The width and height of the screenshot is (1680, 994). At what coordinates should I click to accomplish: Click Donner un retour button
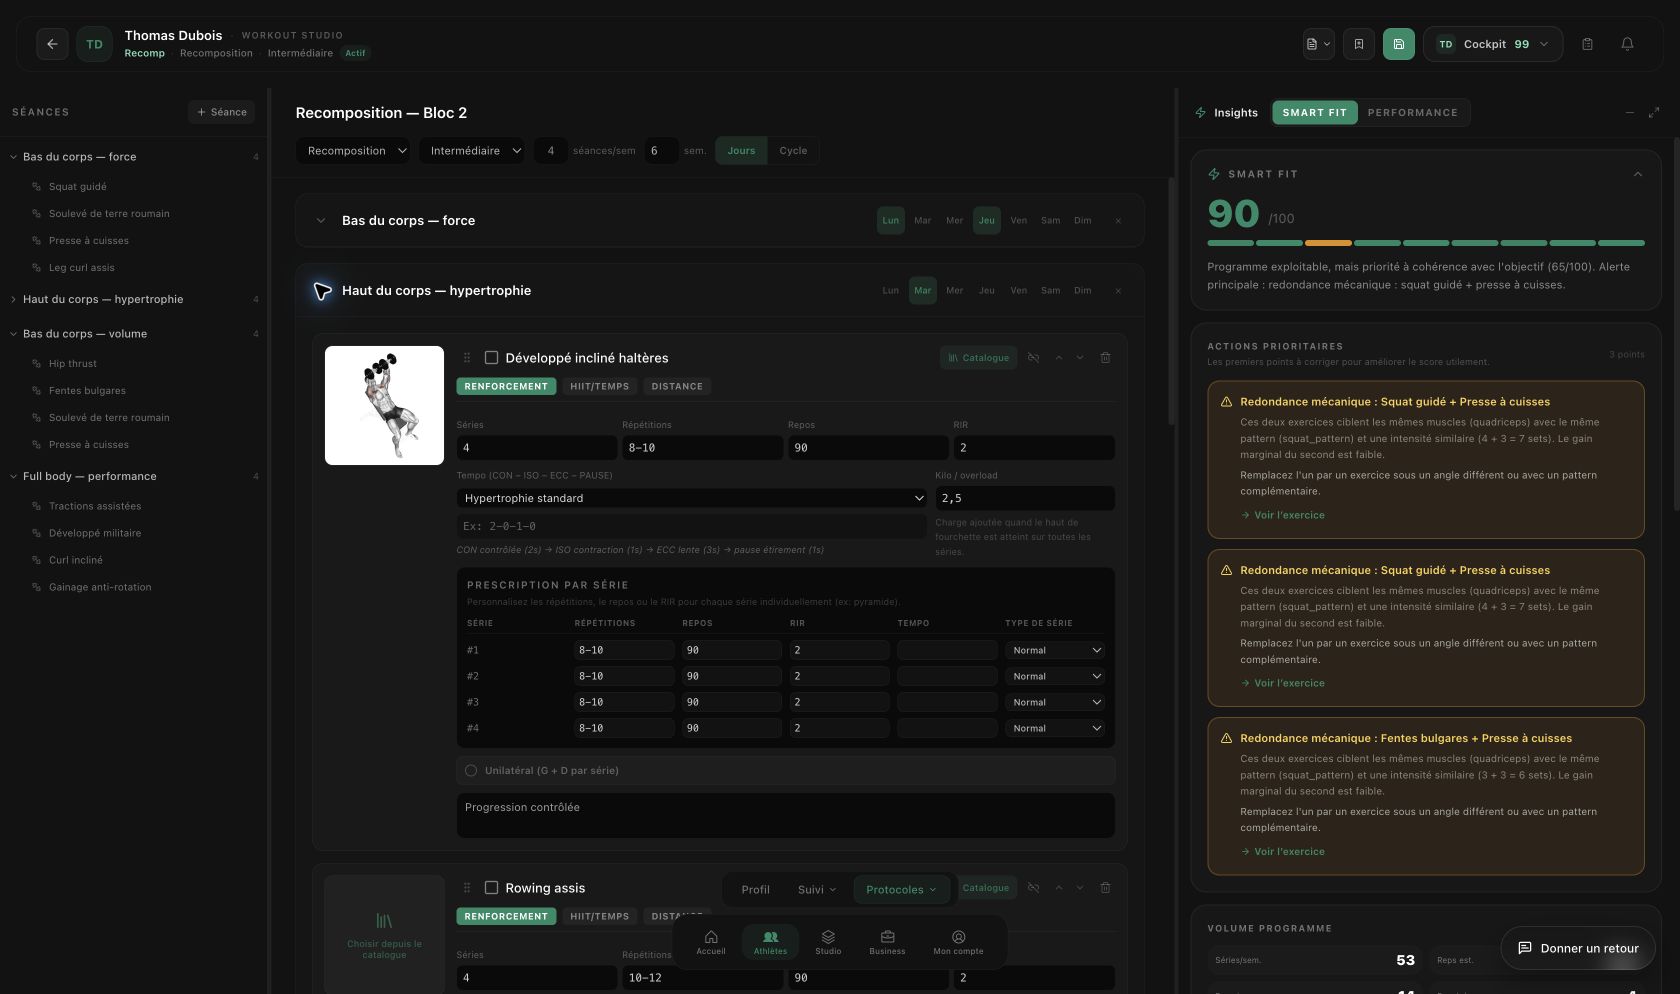point(1578,948)
